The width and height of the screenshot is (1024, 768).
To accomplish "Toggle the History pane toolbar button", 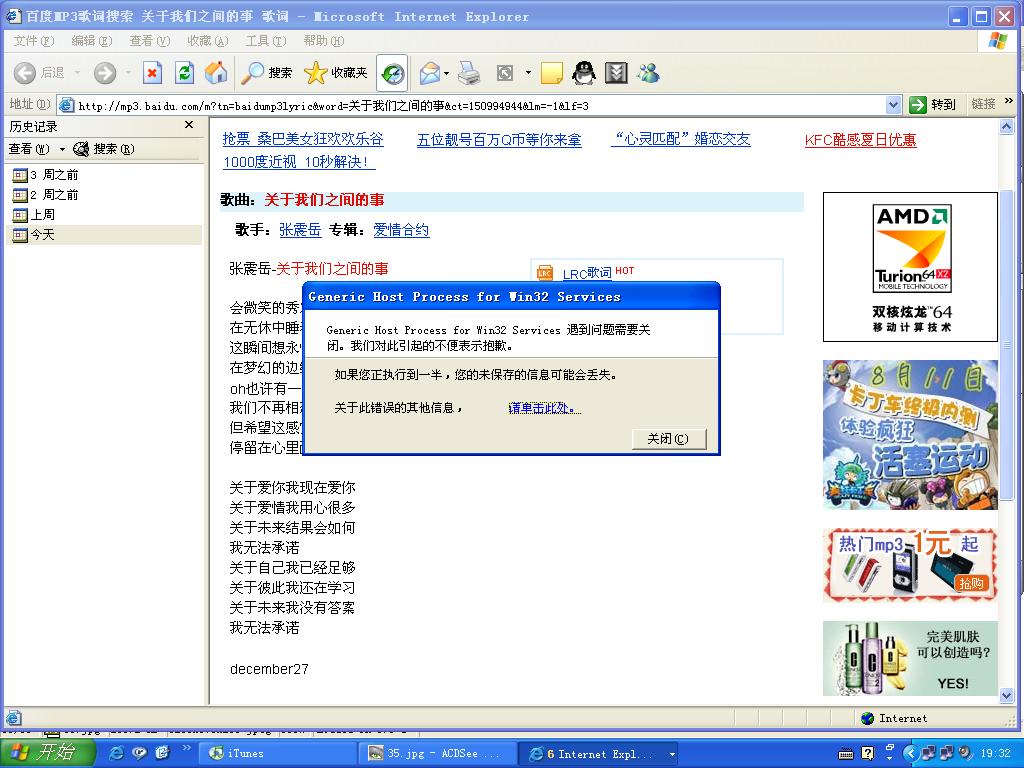I will pyautogui.click(x=392, y=73).
